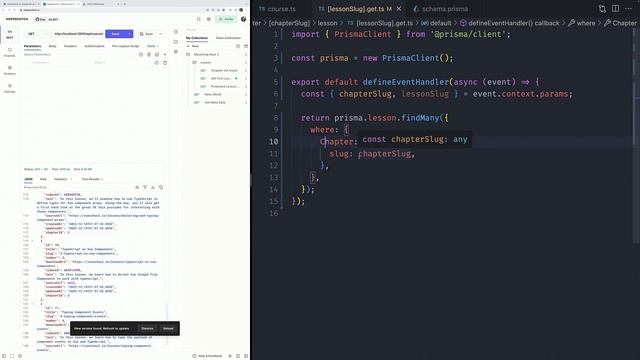The height and width of the screenshot is (360, 640).
Task: Open more options for Hello World request
Action: tap(246, 94)
